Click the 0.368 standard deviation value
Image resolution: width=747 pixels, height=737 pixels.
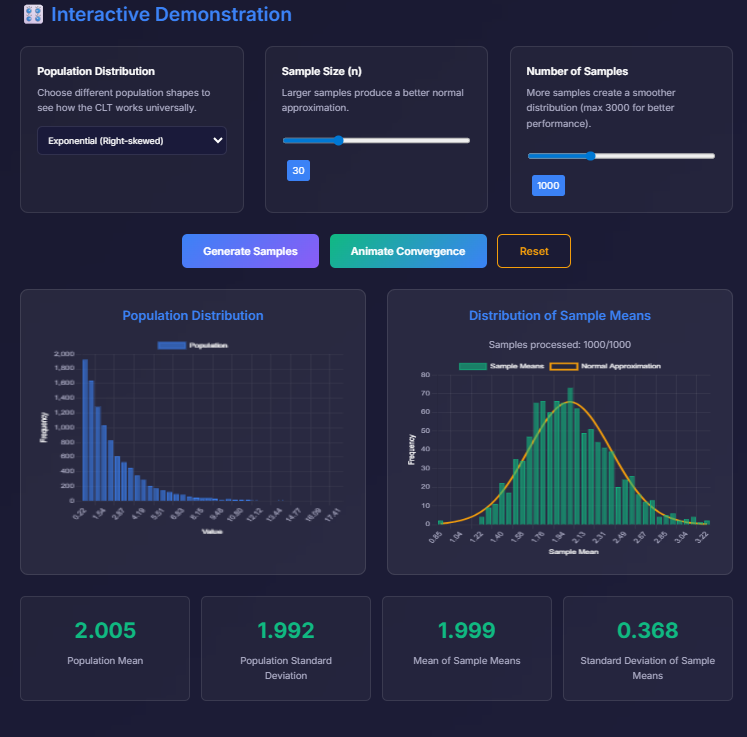647,630
